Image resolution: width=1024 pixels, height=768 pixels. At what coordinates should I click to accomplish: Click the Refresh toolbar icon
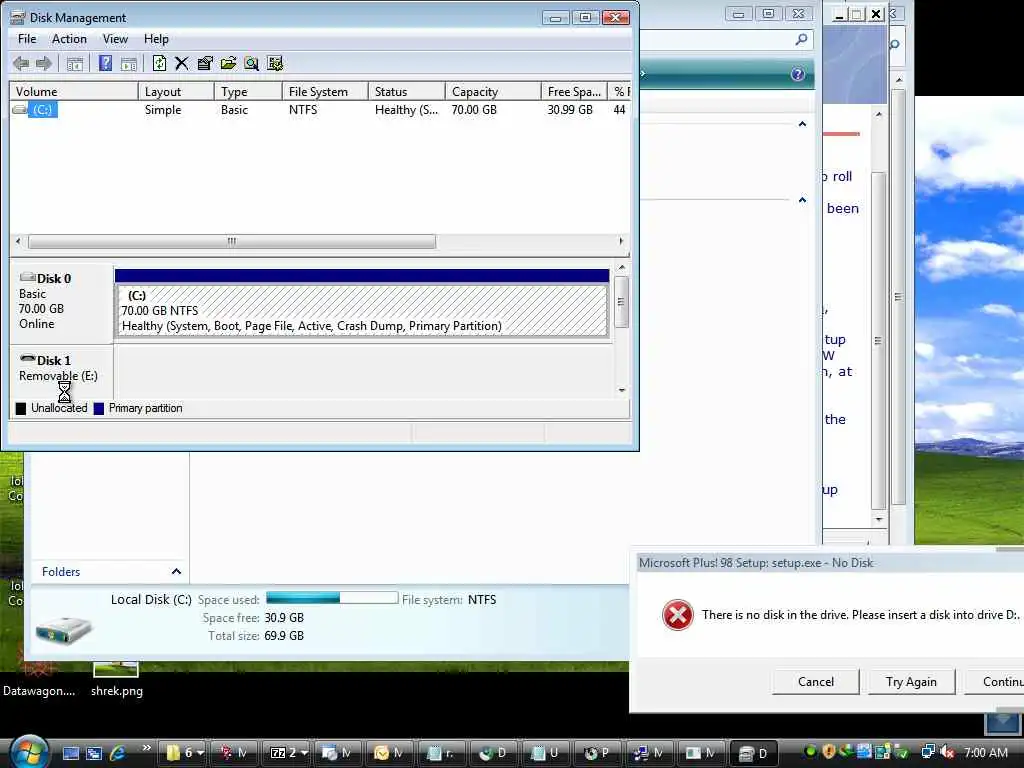pyautogui.click(x=159, y=63)
